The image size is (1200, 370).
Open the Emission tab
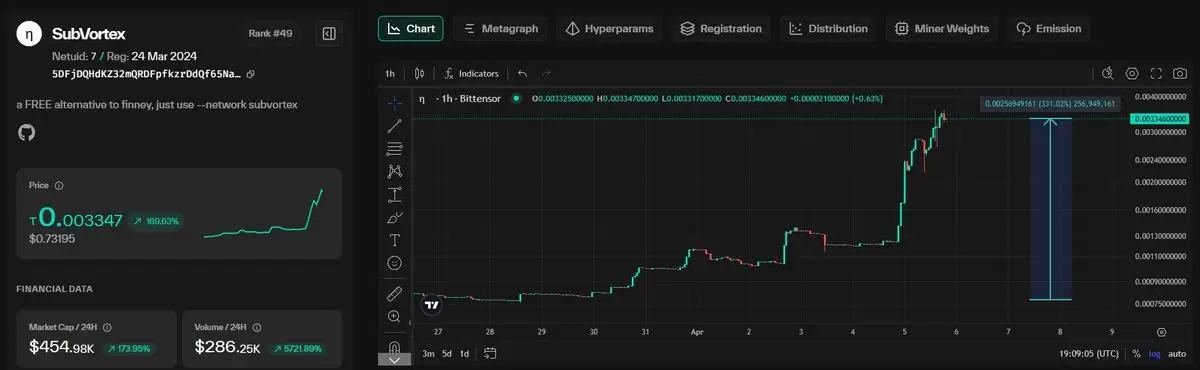click(x=1048, y=29)
